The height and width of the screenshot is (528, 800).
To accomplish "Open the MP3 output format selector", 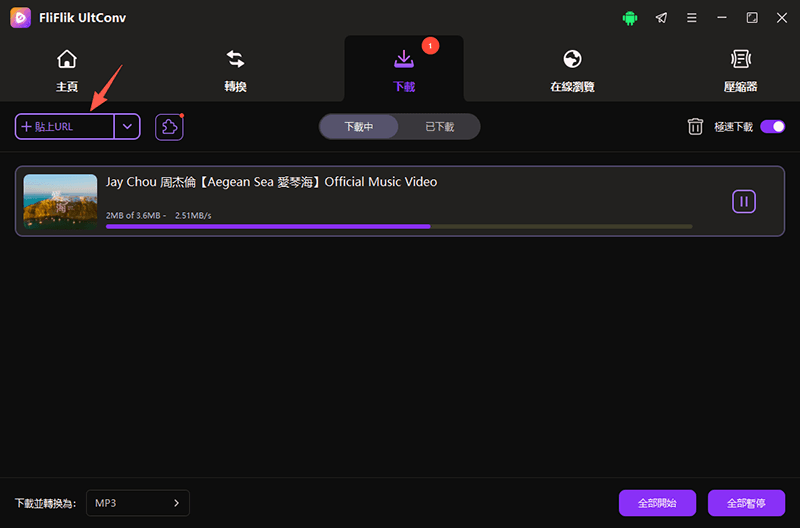I will [138, 503].
